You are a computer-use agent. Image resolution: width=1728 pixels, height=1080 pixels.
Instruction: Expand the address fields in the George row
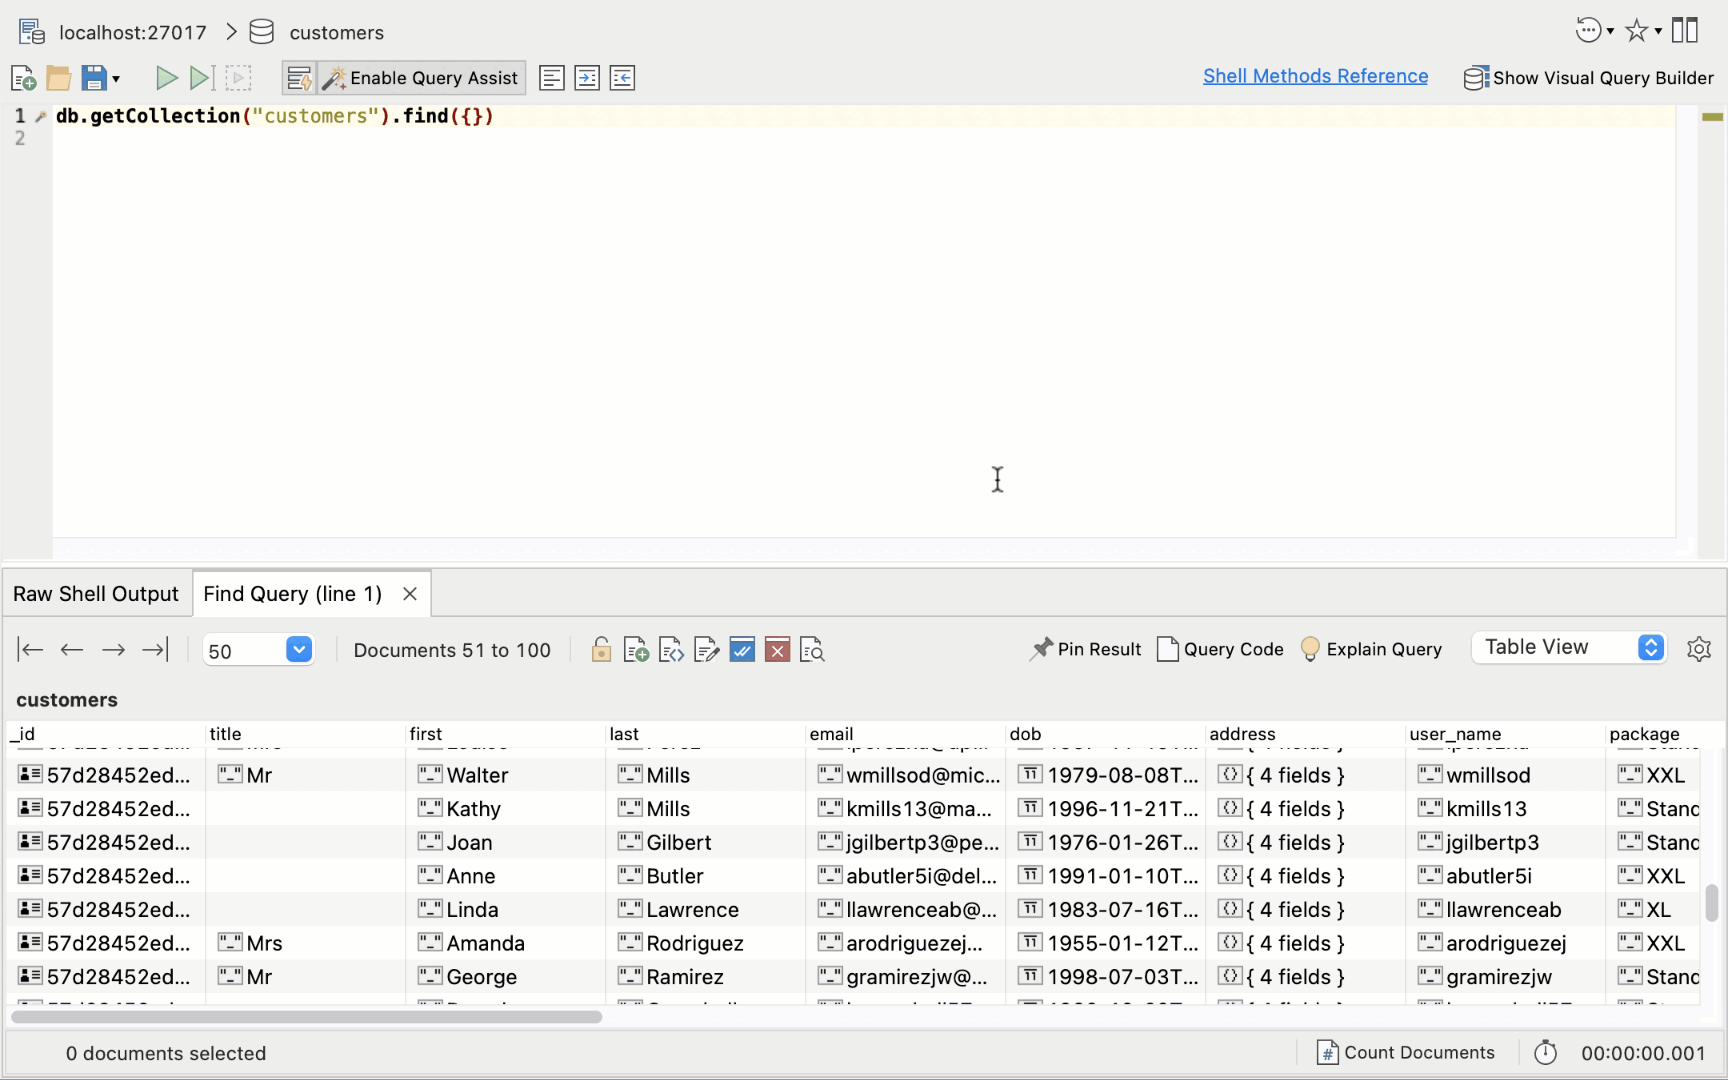click(1306, 977)
